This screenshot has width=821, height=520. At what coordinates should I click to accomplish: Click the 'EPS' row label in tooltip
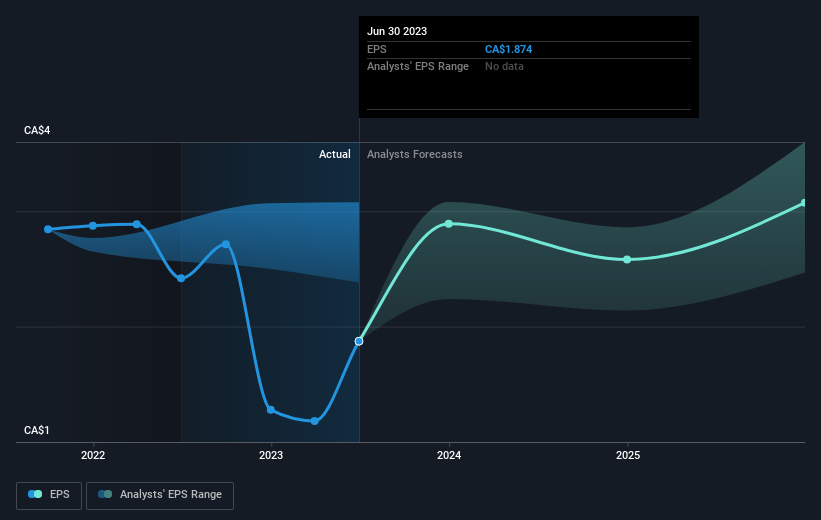pos(377,49)
